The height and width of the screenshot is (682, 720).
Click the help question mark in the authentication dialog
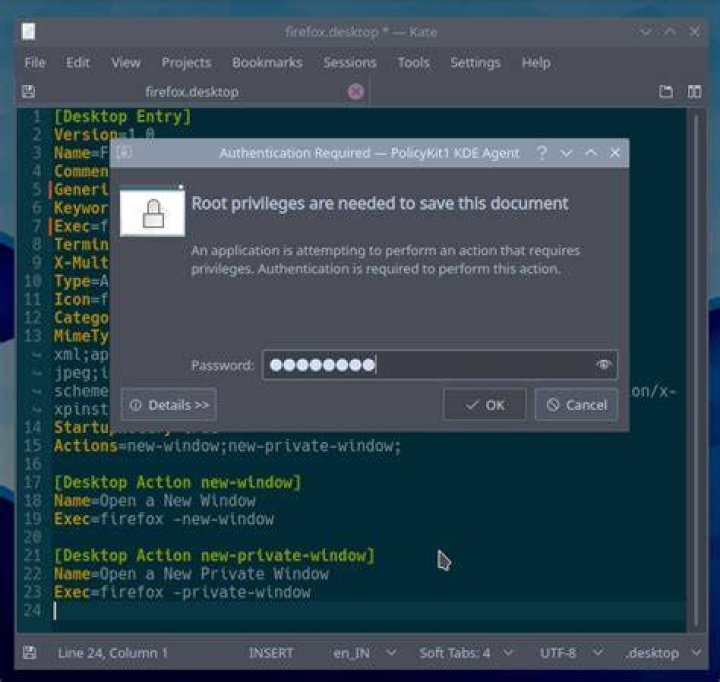click(542, 152)
